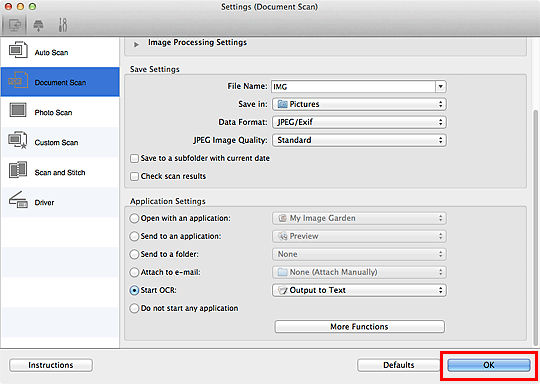
Task: Click the Auto Scan label in sidebar
Action: tap(51, 53)
